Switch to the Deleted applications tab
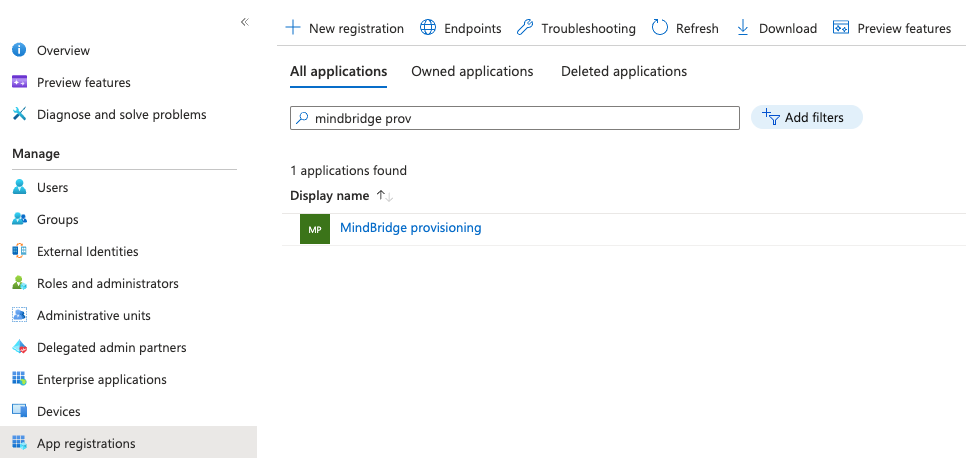The image size is (966, 465). 623,71
